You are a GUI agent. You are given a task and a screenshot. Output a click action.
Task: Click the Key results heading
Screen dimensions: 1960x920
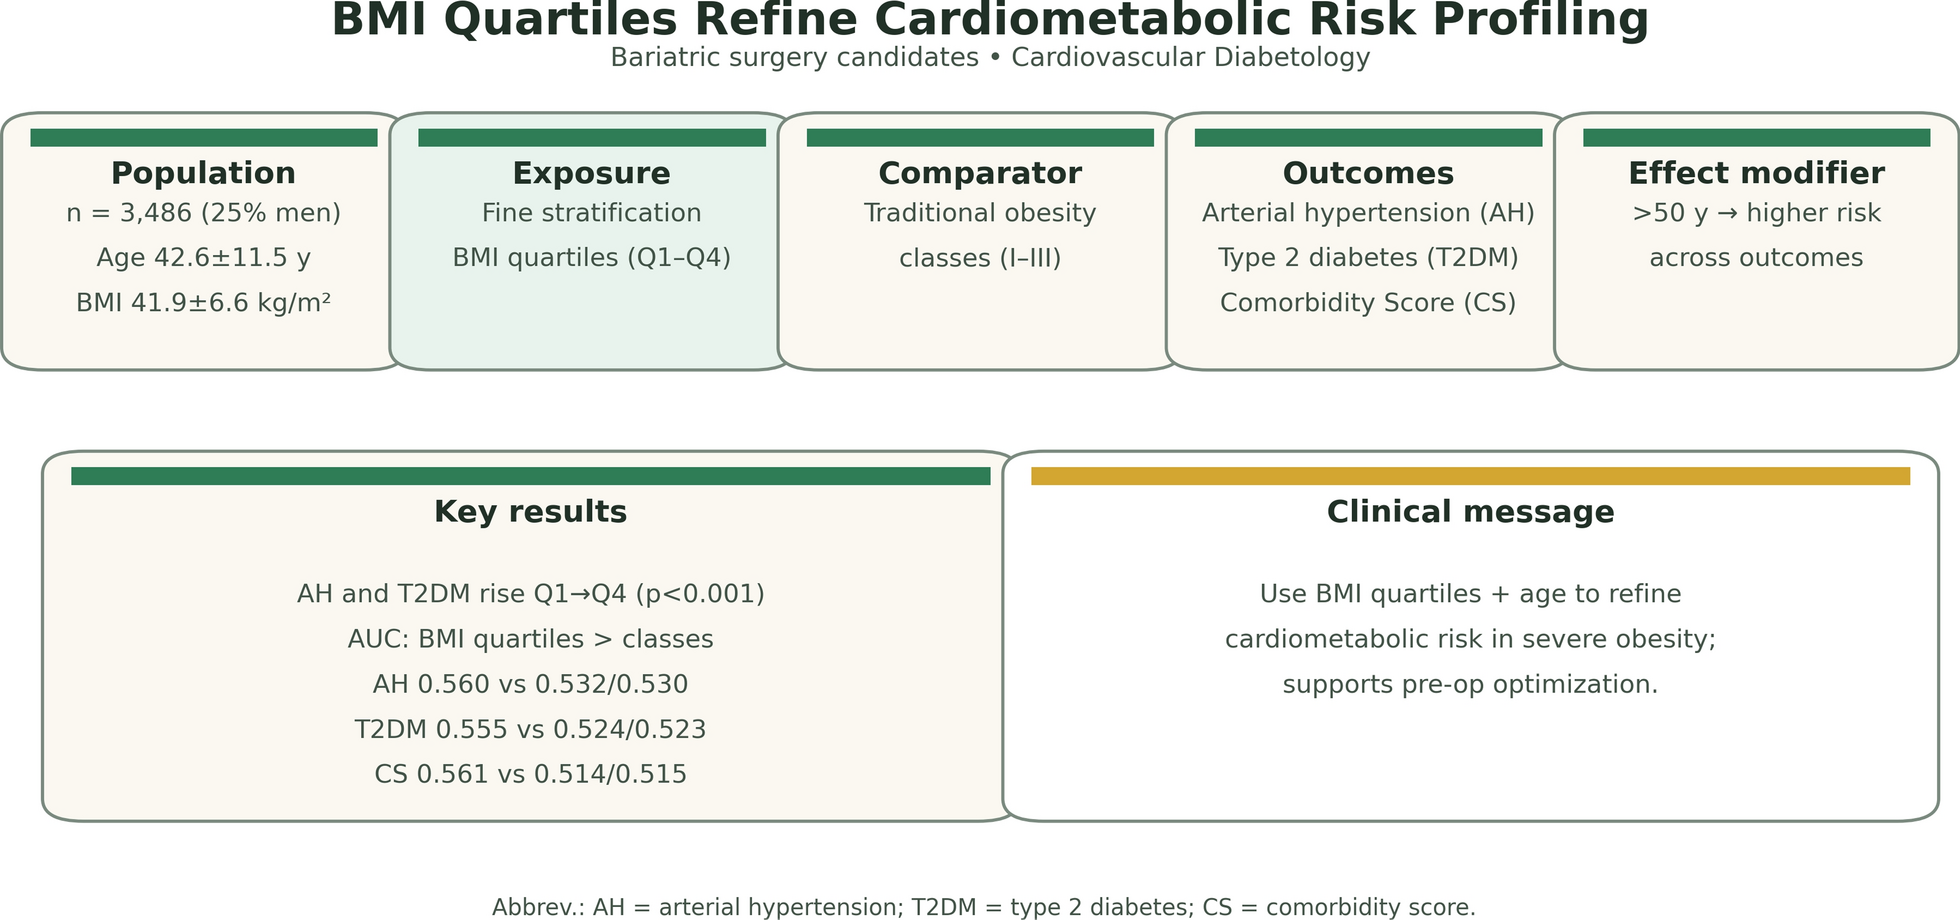(x=530, y=512)
